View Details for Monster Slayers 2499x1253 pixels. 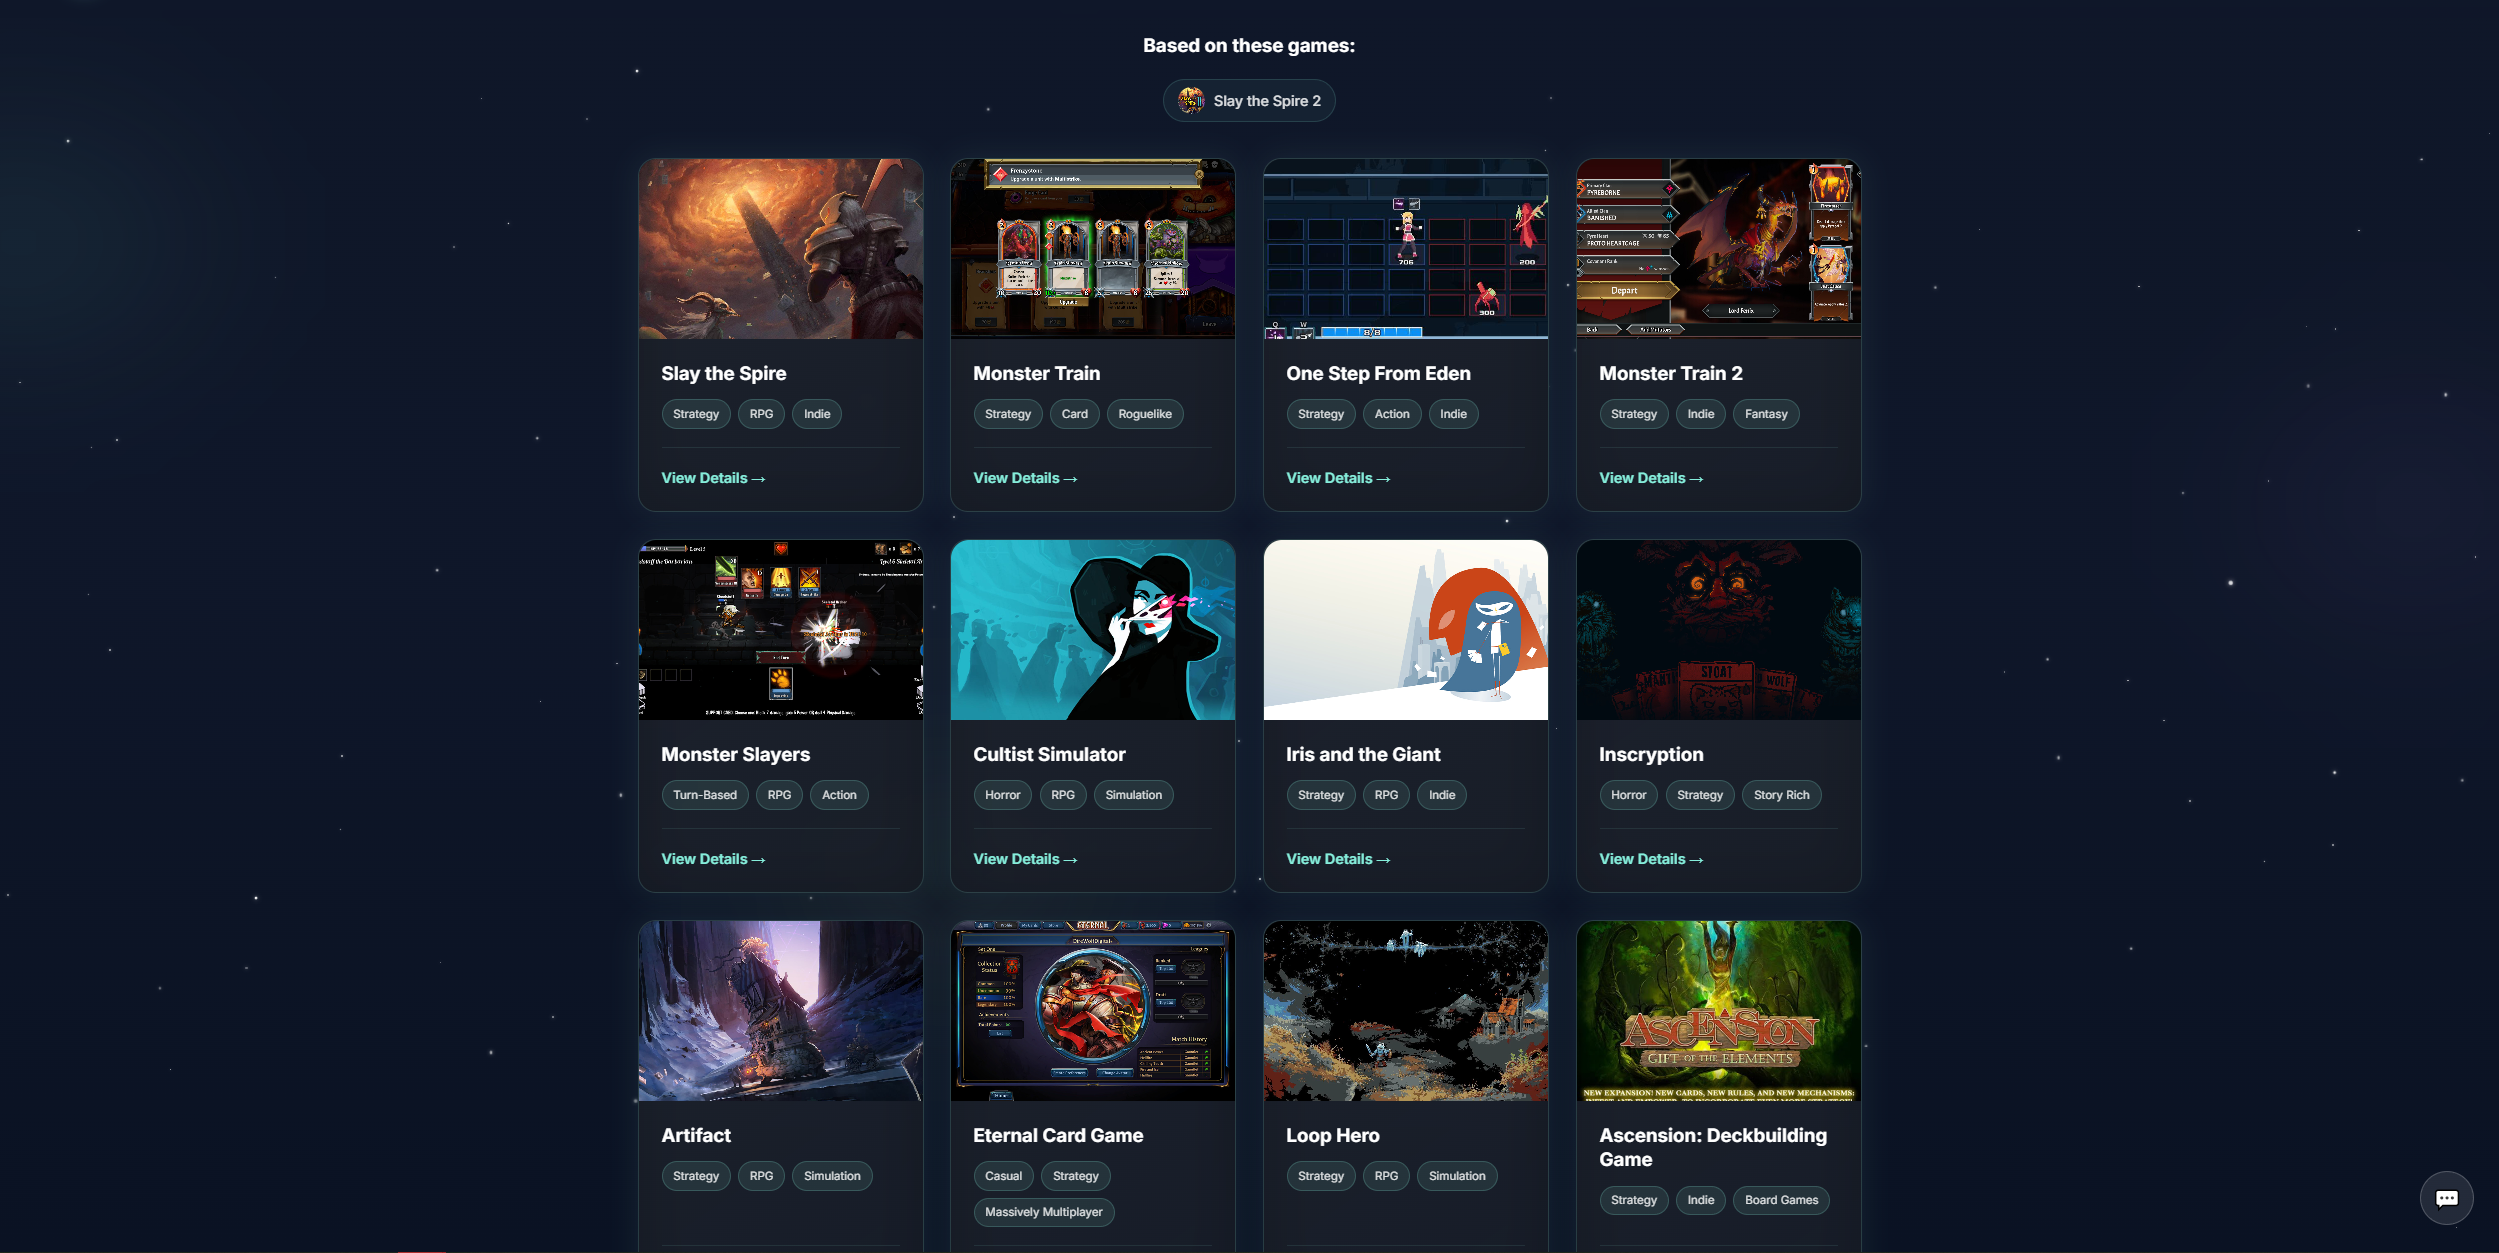coord(712,858)
